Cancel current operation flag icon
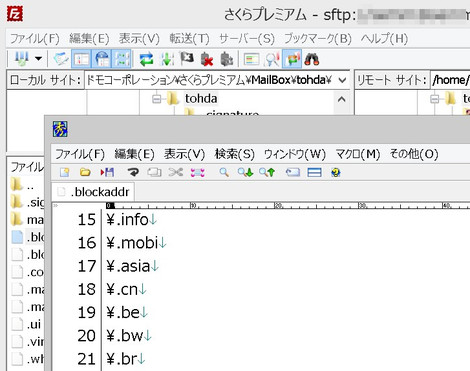Image resolution: width=470 pixels, height=371 pixels. [187, 59]
